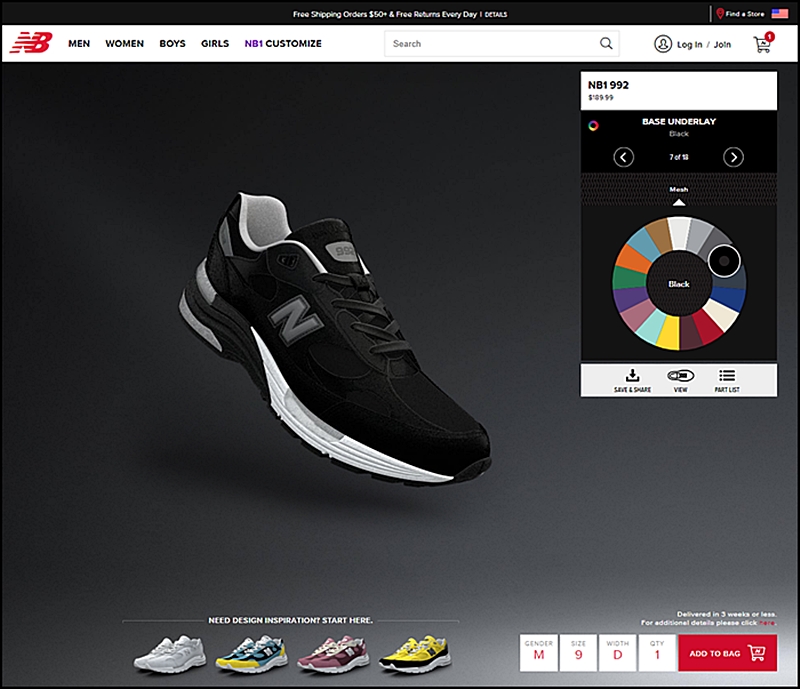Screen dimensions: 800x689
Task: Click the Find a Store location pin
Action: coord(720,14)
